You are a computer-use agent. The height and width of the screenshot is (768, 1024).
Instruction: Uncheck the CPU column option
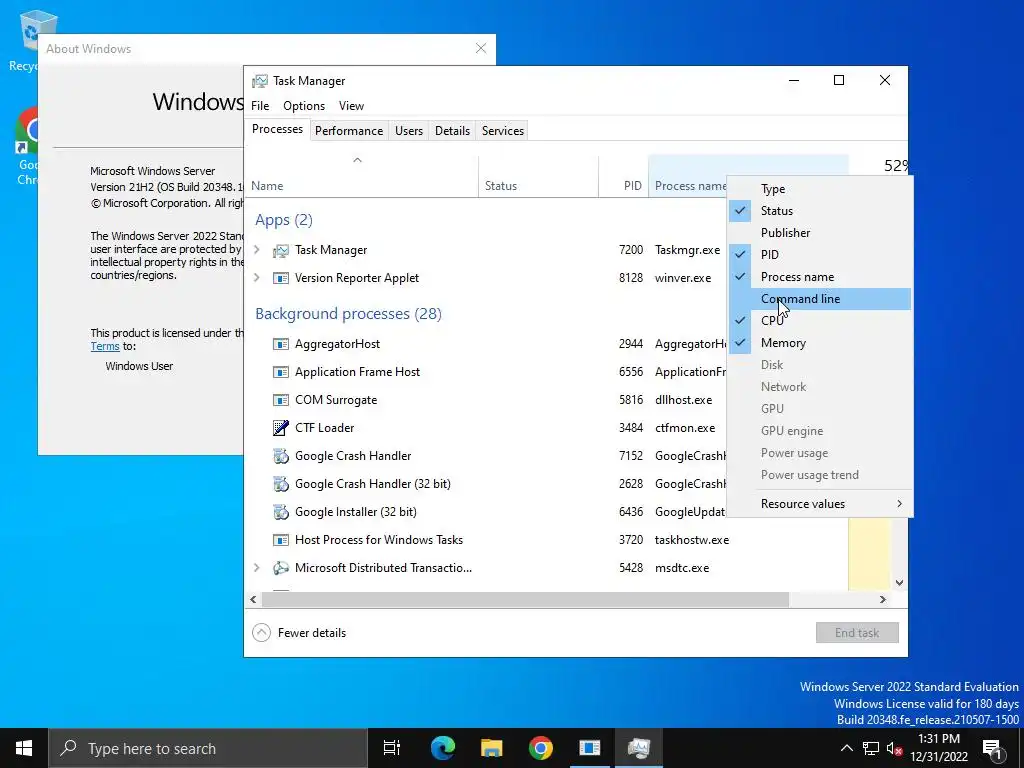click(x=820, y=321)
